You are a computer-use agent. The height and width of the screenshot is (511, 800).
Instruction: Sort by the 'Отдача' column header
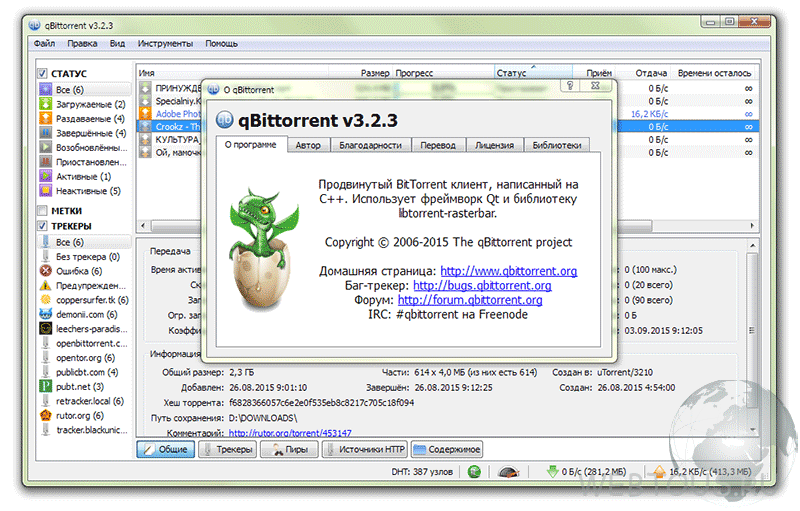point(643,73)
